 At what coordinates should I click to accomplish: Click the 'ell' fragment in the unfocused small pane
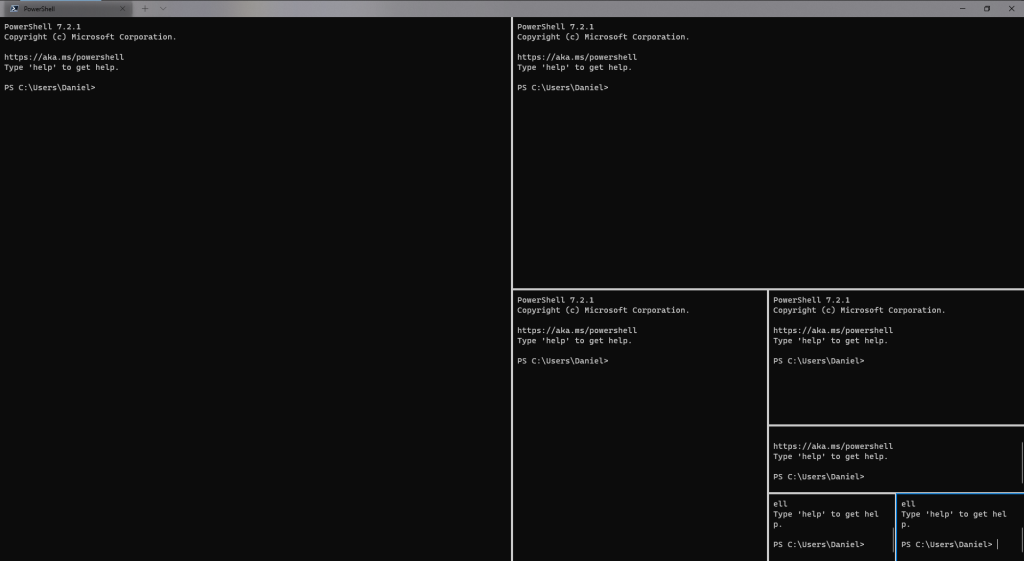(x=780, y=504)
